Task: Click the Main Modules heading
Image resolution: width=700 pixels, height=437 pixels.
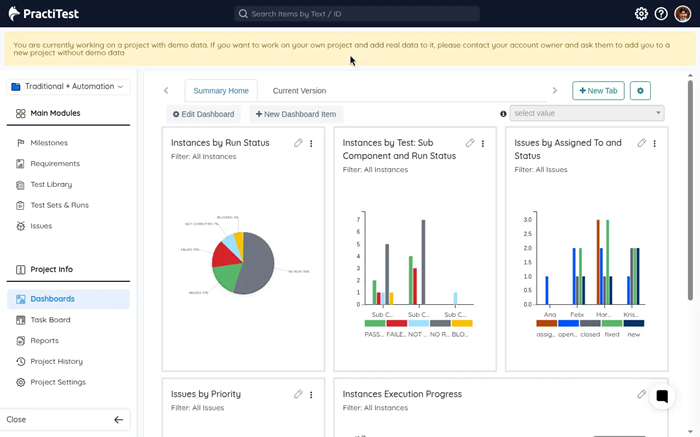Action: point(55,113)
